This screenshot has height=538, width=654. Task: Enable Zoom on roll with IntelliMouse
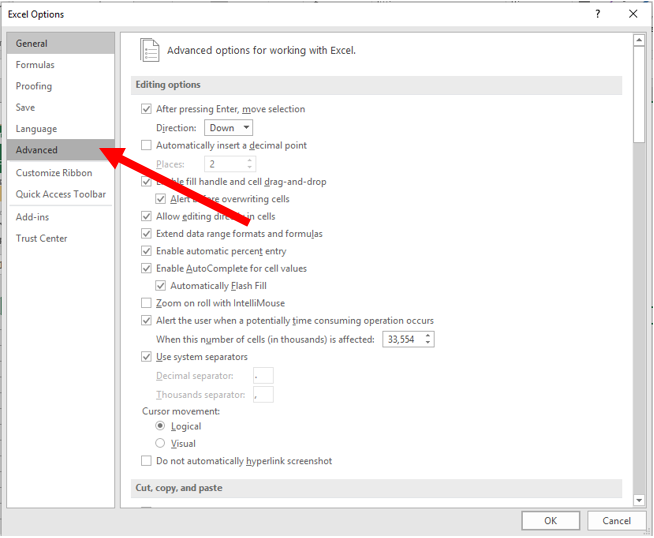coord(146,303)
